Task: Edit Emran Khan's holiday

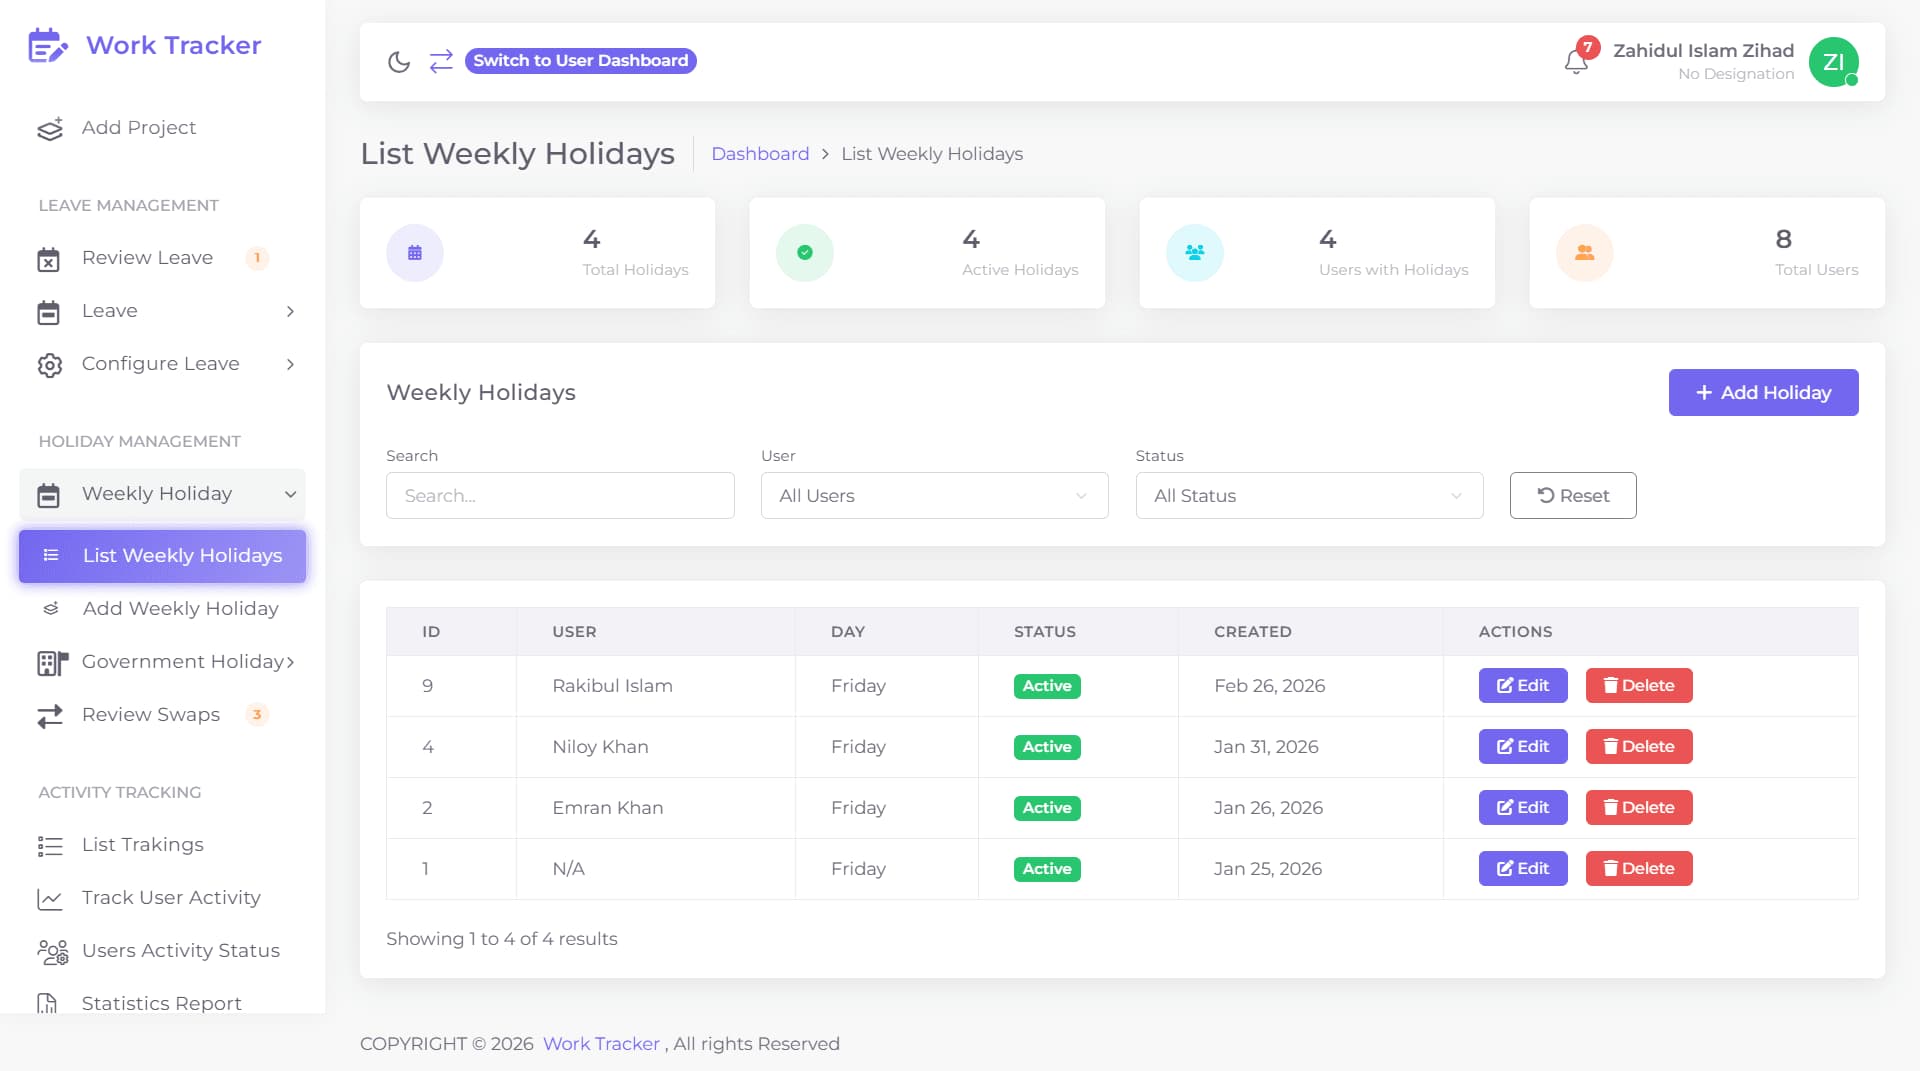Action: pyautogui.click(x=1523, y=808)
